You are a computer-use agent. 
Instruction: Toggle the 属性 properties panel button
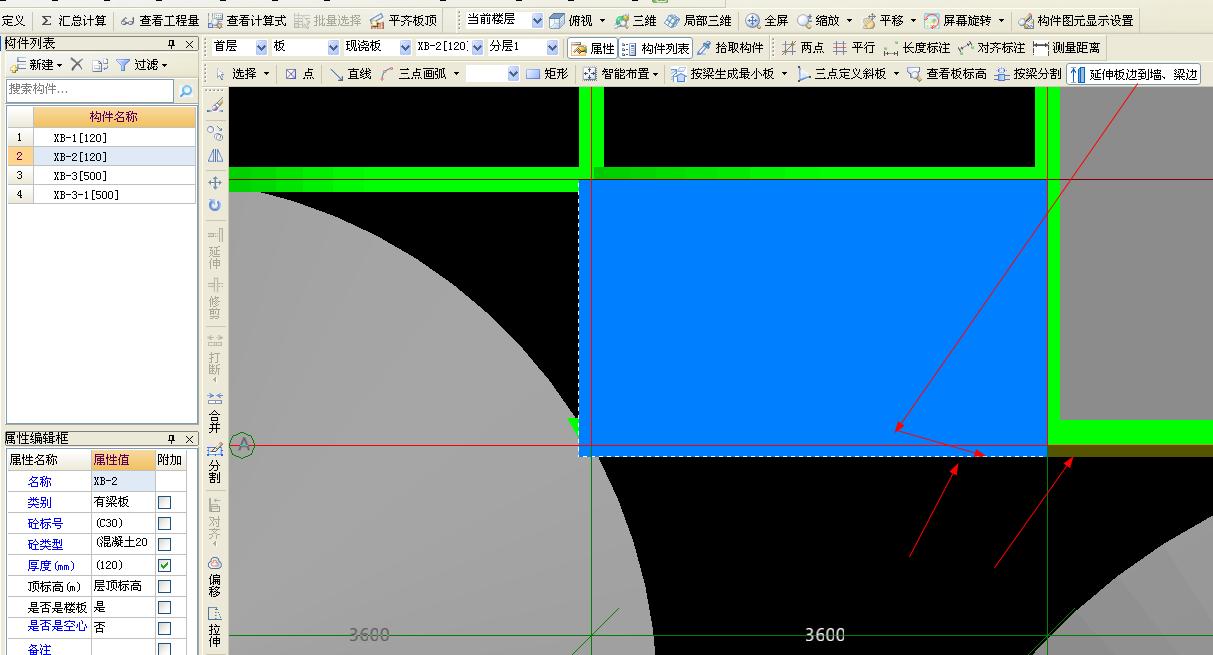click(593, 48)
